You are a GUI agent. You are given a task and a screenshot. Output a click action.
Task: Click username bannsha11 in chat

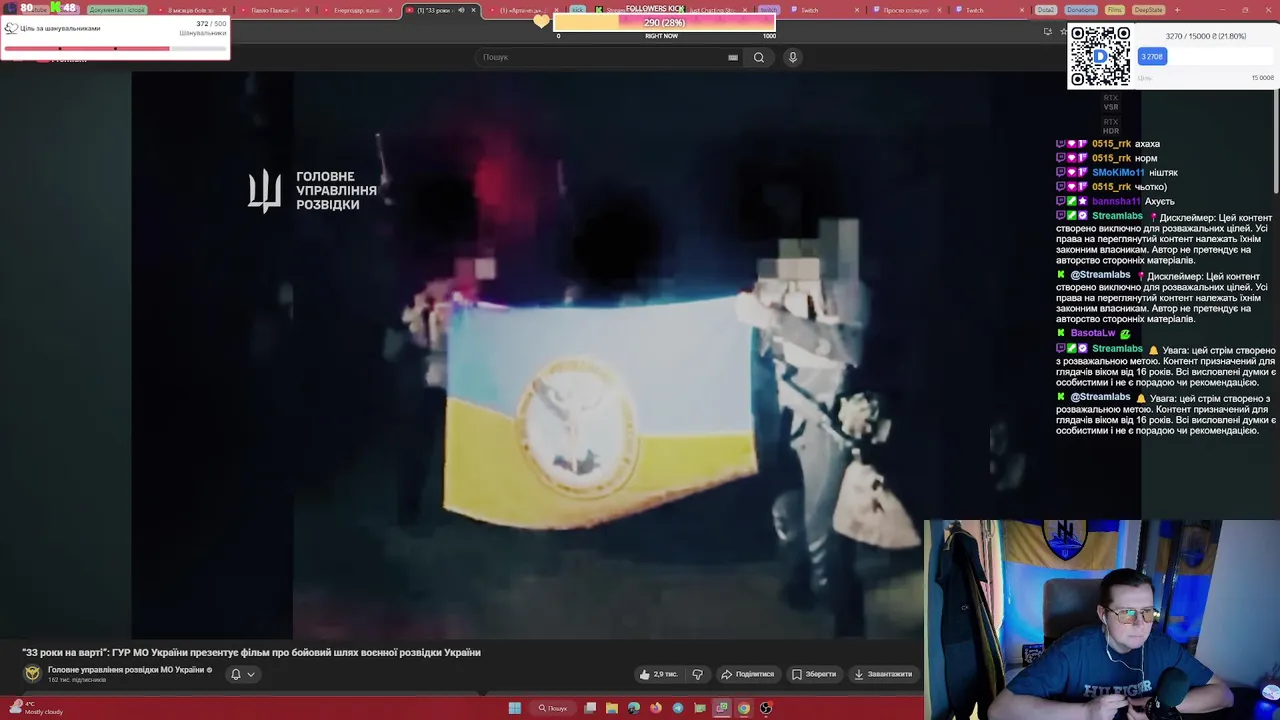tap(1116, 201)
